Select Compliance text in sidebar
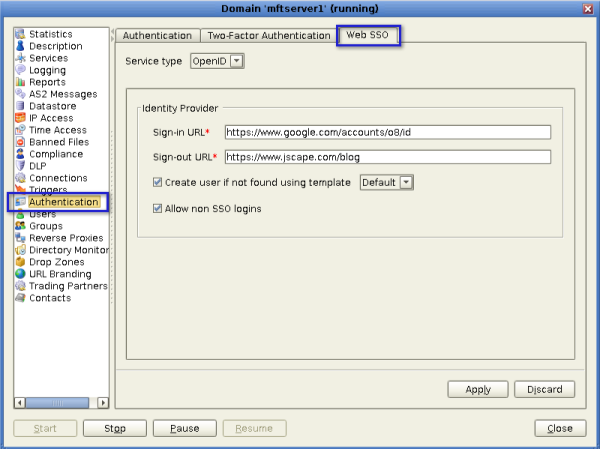 pos(56,154)
